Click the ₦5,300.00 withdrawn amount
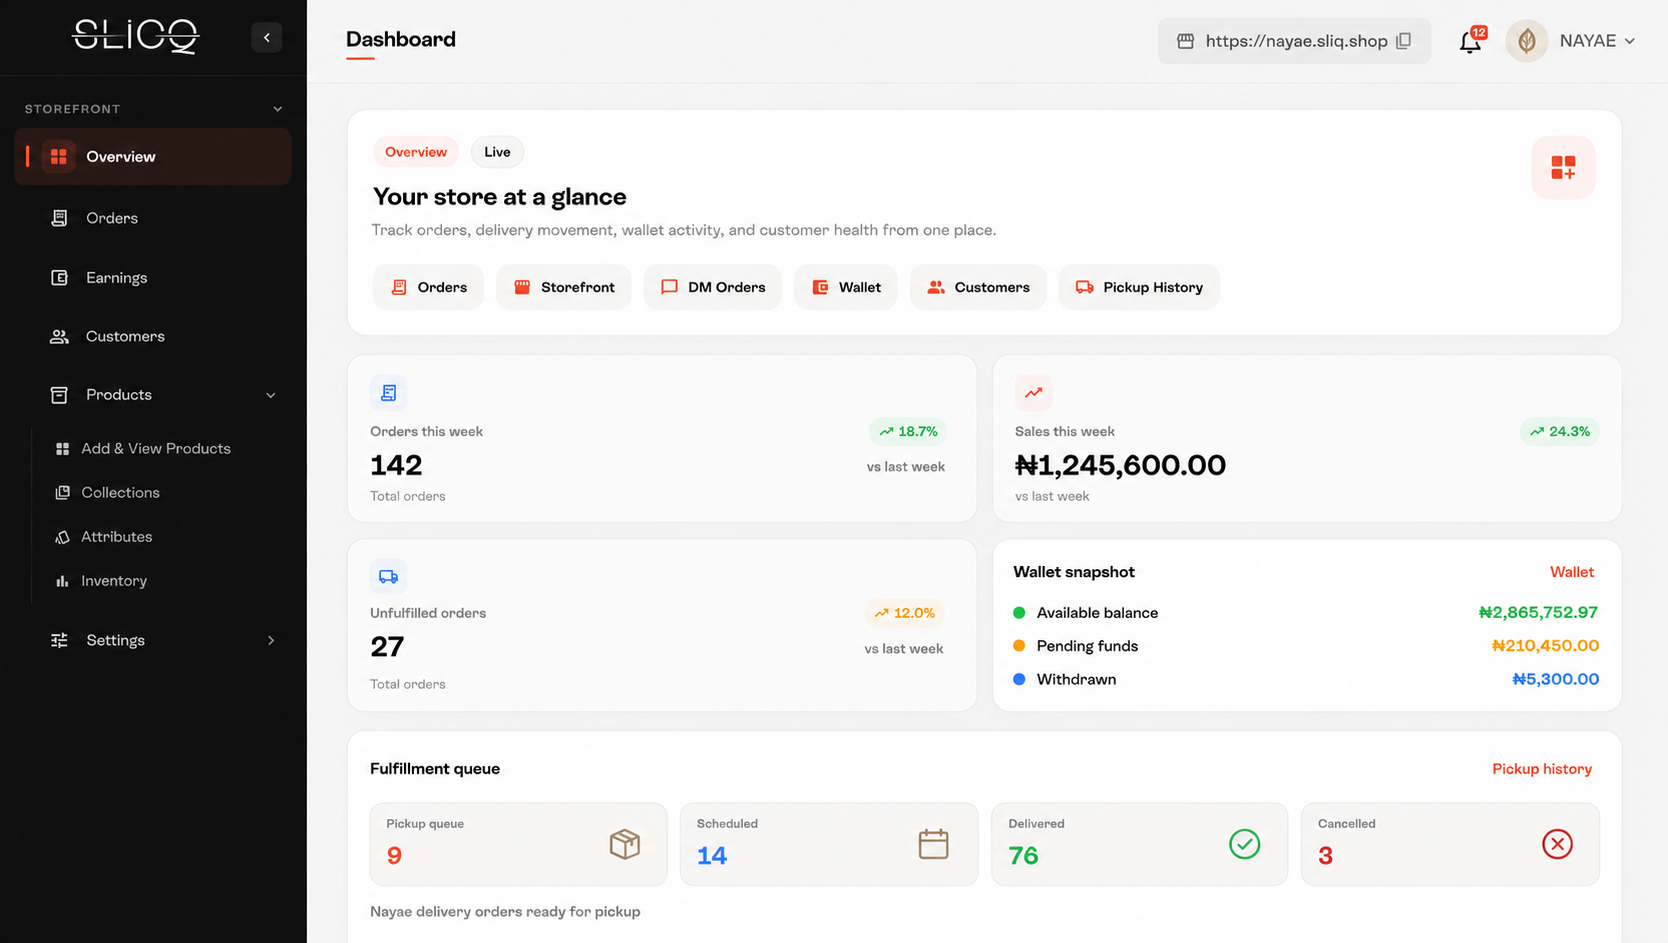 coord(1555,679)
